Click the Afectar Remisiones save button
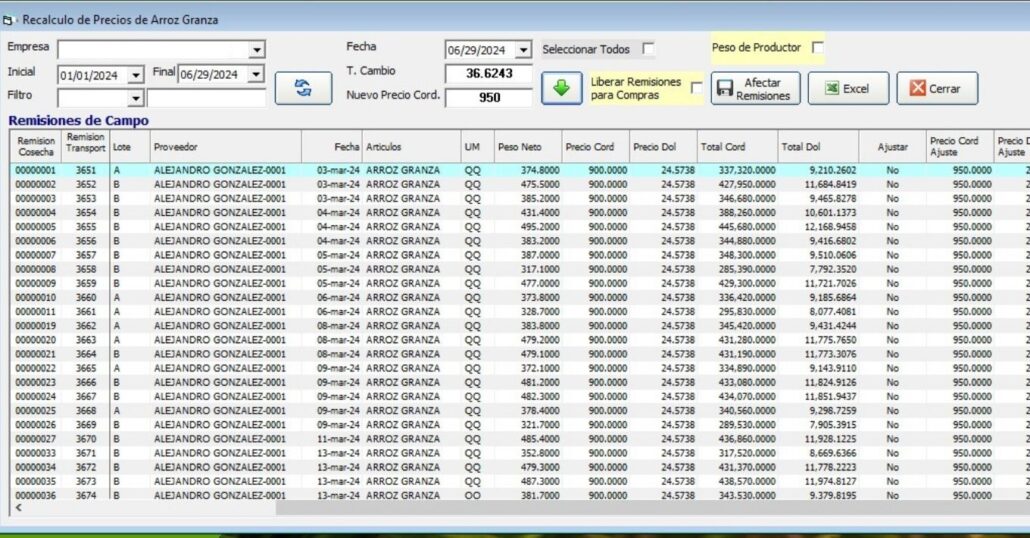The height and width of the screenshot is (538, 1030). (755, 89)
